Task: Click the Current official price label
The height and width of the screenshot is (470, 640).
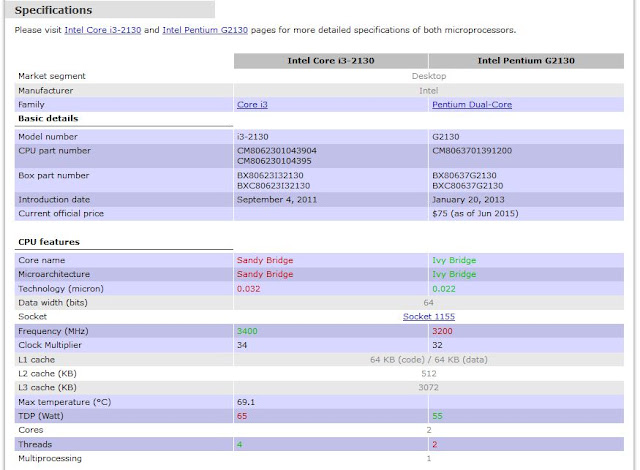Action: point(61,213)
